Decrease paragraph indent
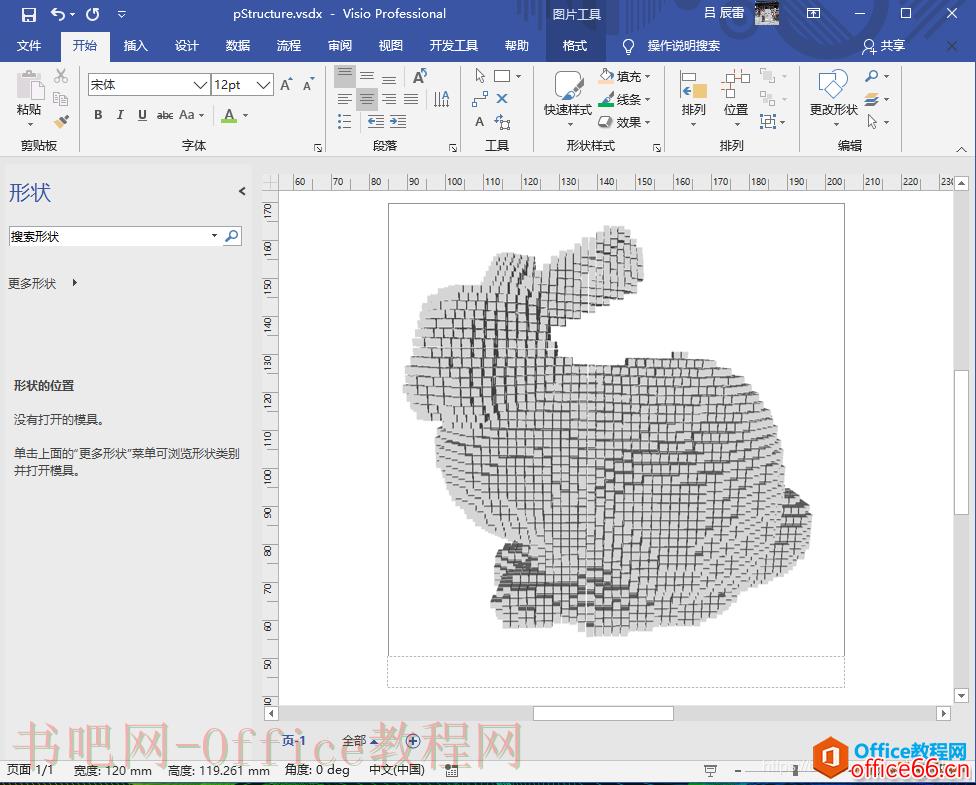 (x=375, y=121)
